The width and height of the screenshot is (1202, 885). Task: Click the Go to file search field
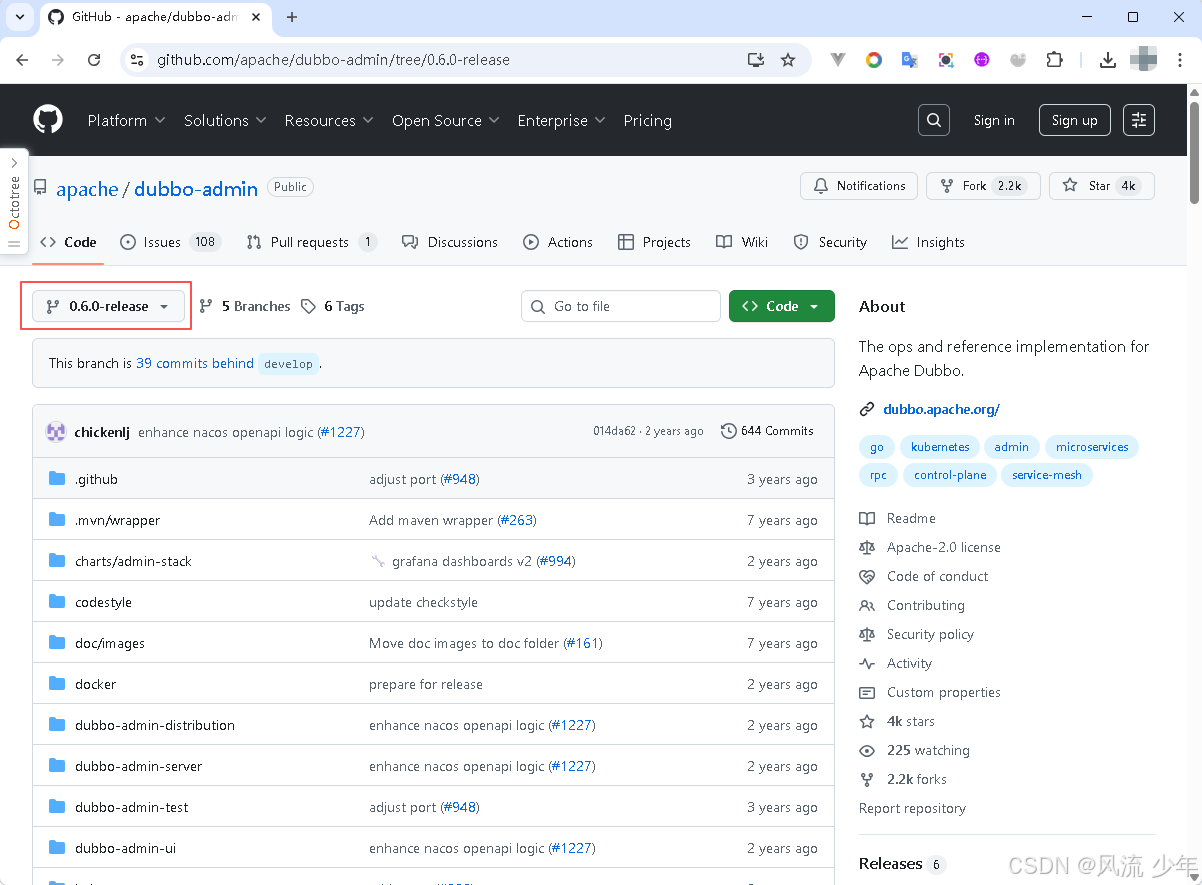tap(621, 306)
